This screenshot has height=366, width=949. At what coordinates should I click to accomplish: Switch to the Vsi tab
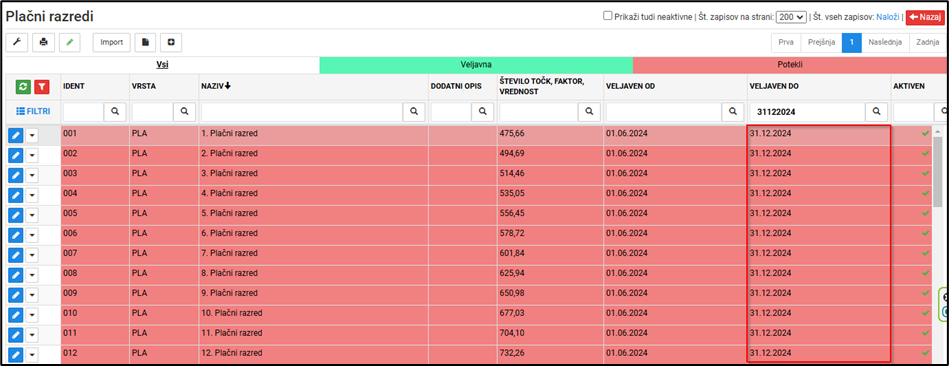pyautogui.click(x=162, y=65)
